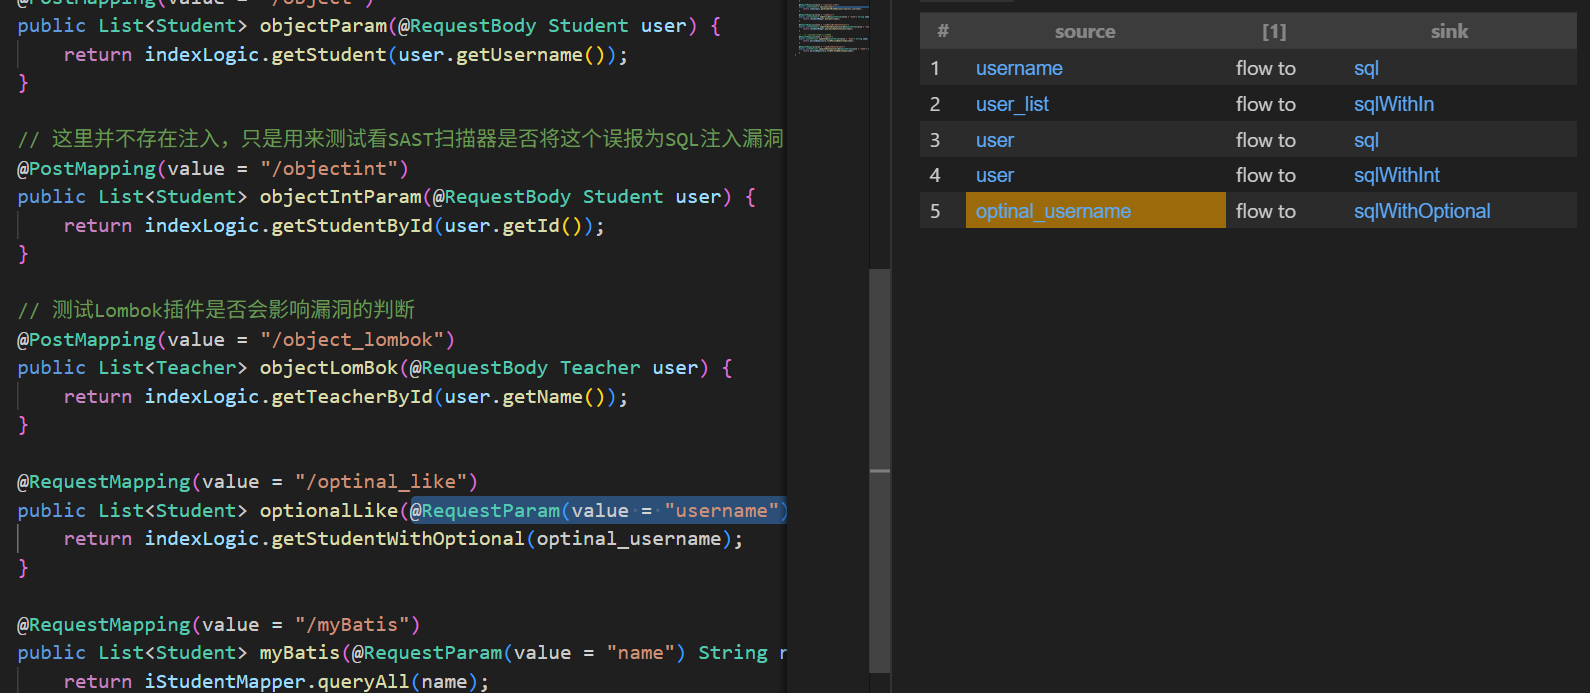The image size is (1590, 693).
Task: Click the code minimap preview
Action: pyautogui.click(x=832, y=28)
